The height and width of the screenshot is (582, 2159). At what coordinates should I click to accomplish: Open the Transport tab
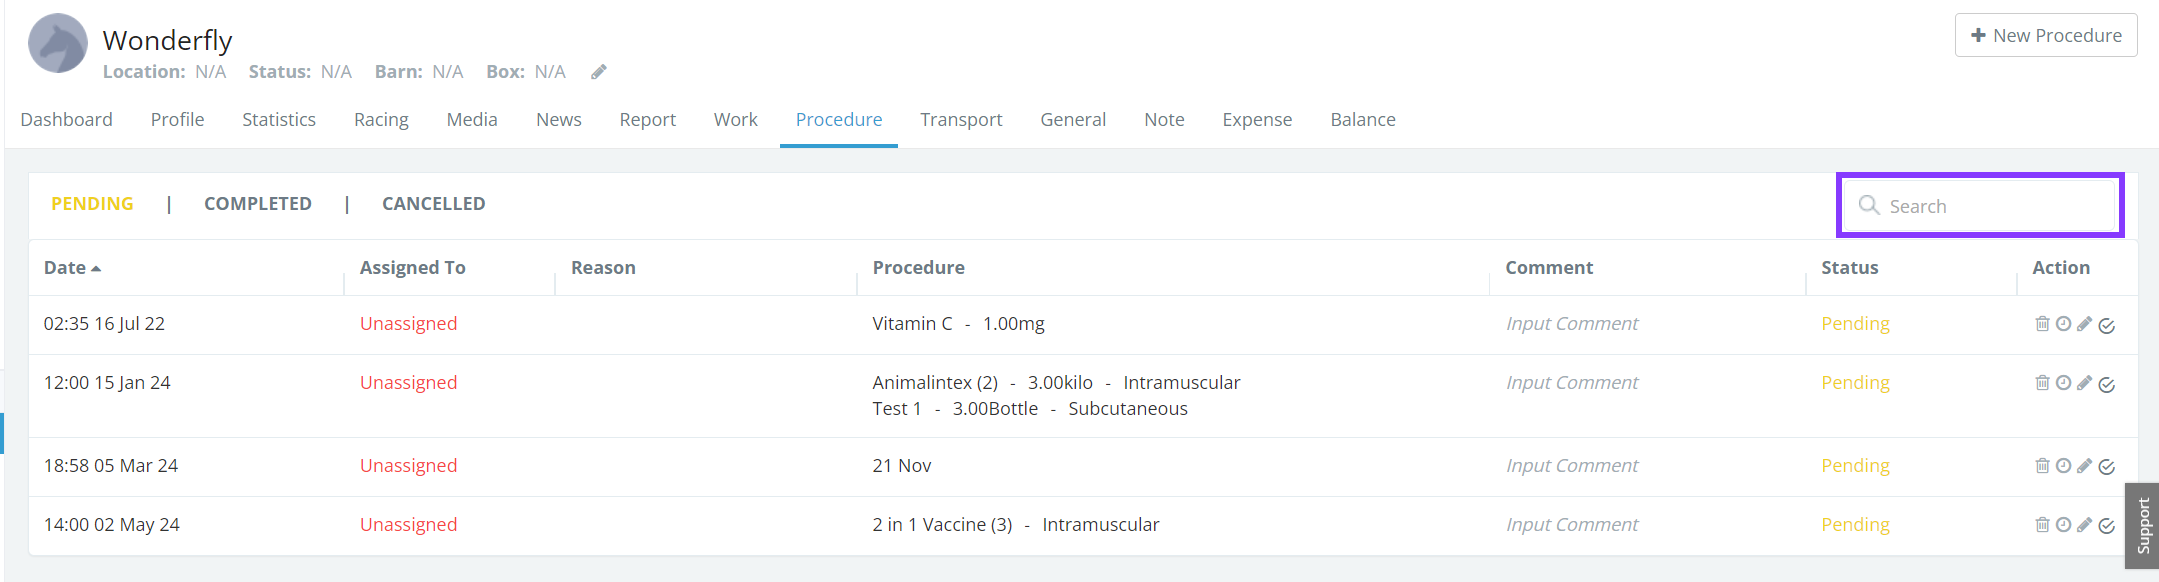pyautogui.click(x=961, y=120)
